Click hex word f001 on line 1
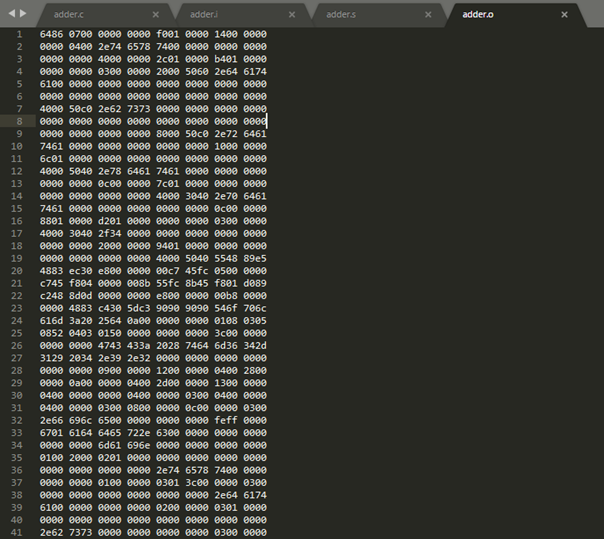Viewport: 604px width, 539px height. click(168, 34)
